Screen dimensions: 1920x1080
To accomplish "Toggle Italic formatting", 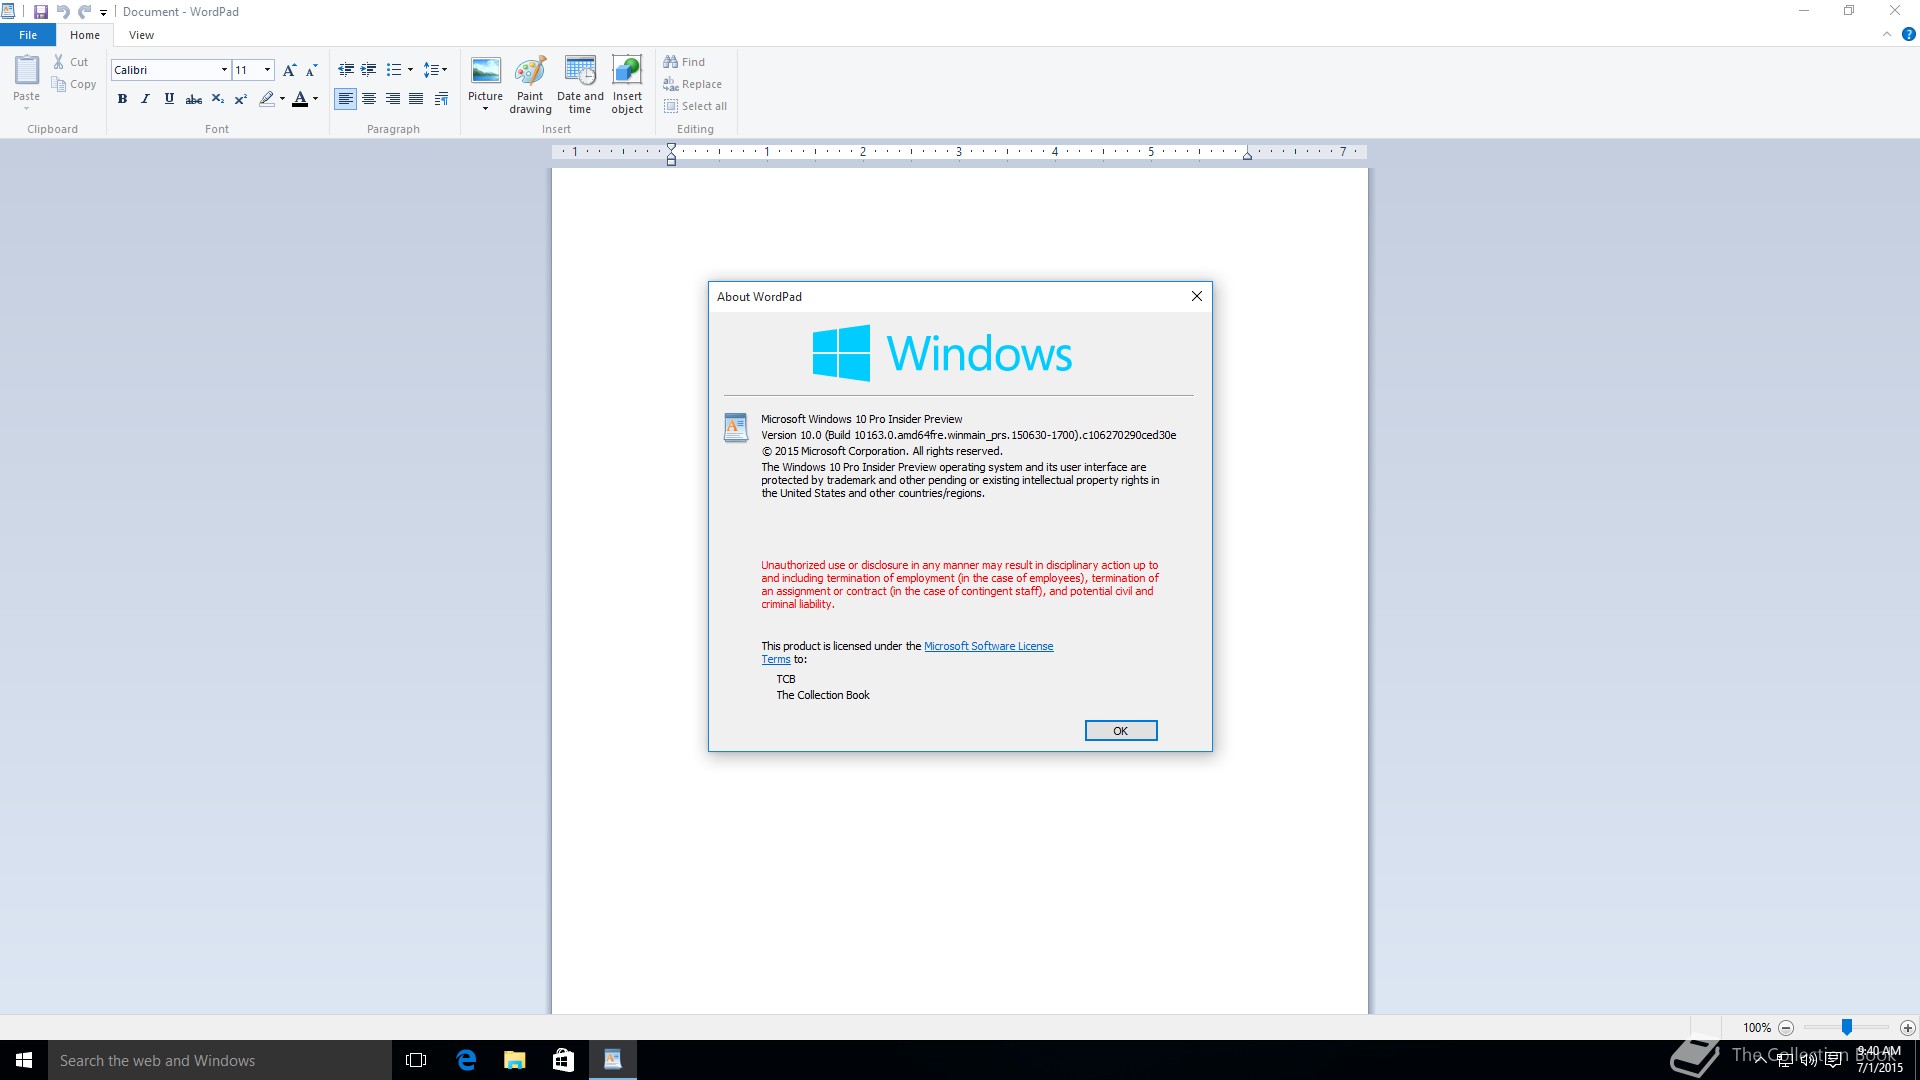I will pos(145,99).
